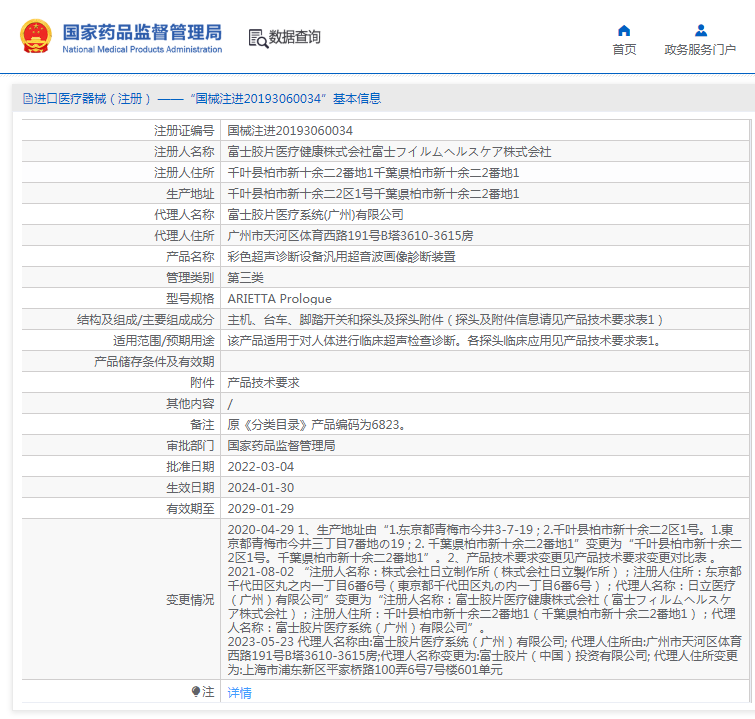Click the national emblem logo

(36, 37)
